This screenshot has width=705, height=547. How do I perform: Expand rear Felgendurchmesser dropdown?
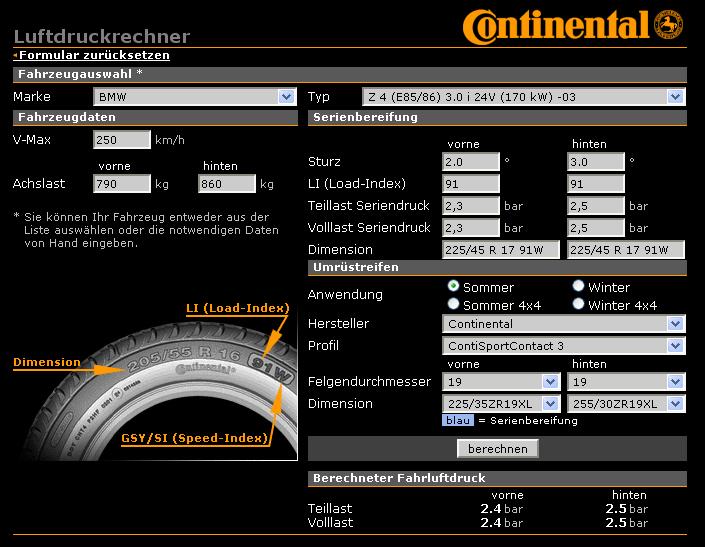coord(626,382)
